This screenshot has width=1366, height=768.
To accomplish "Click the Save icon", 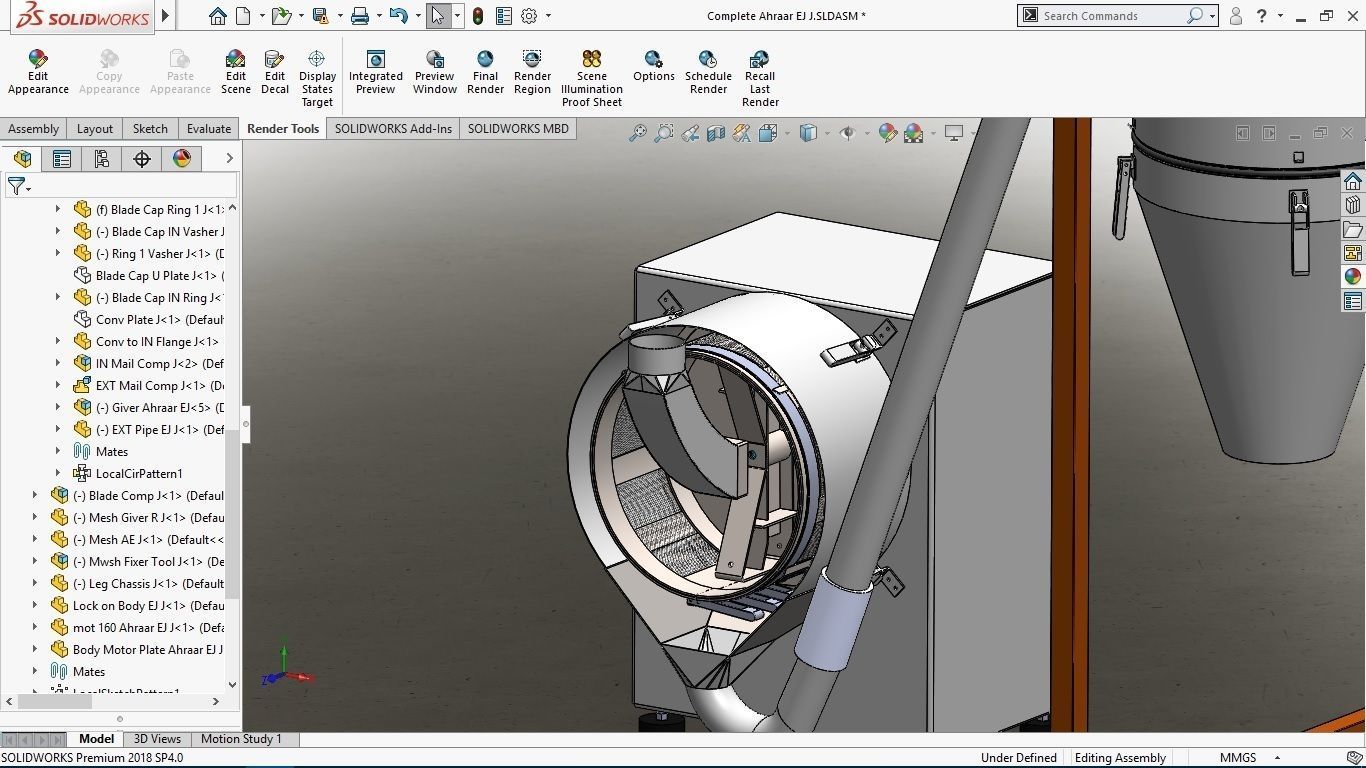I will (x=320, y=16).
